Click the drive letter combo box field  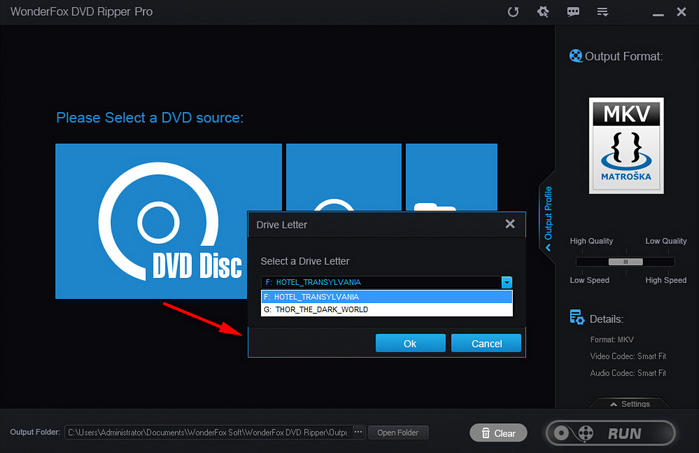(387, 282)
